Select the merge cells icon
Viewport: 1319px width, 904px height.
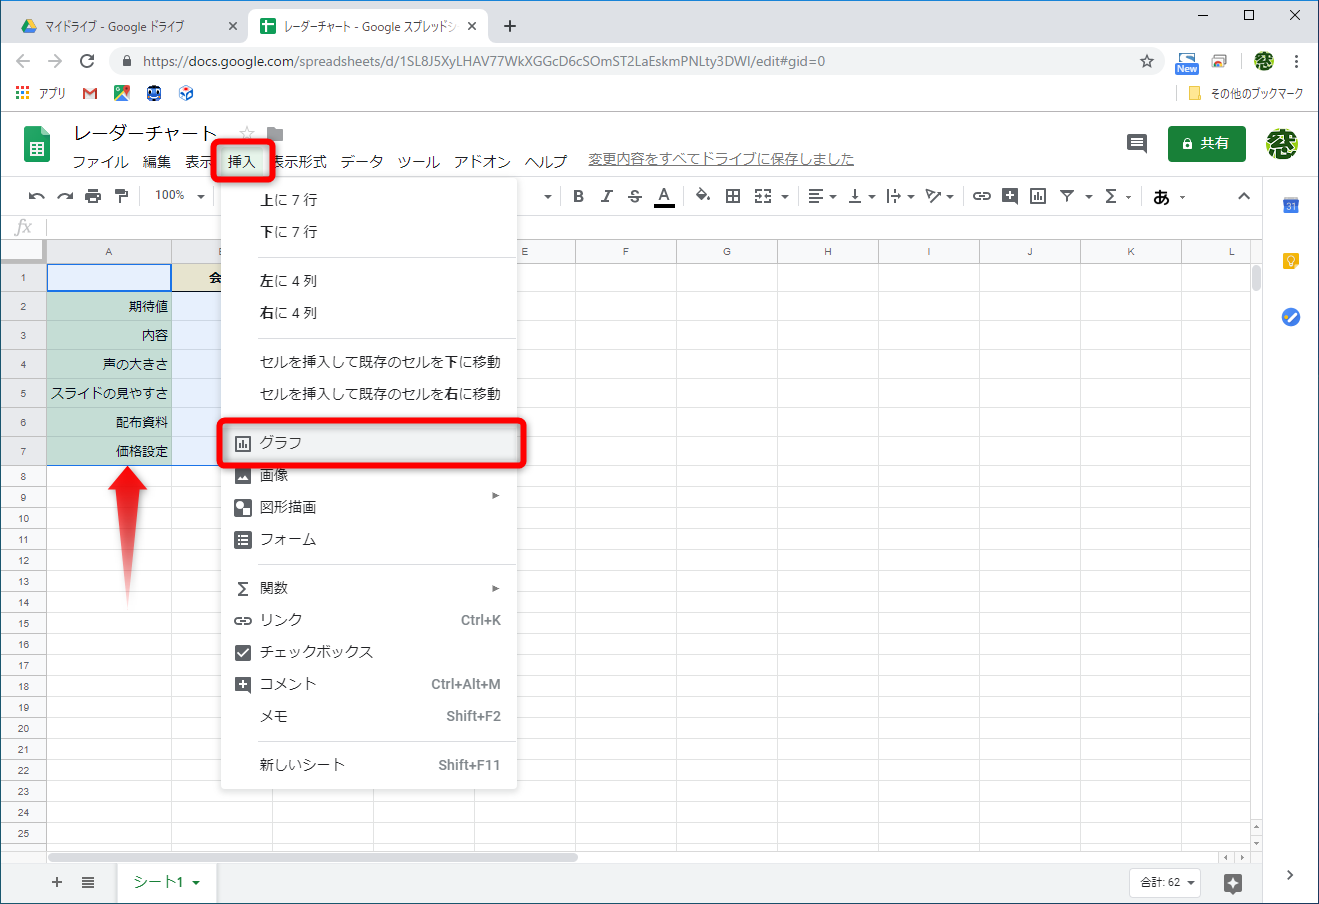pos(764,196)
